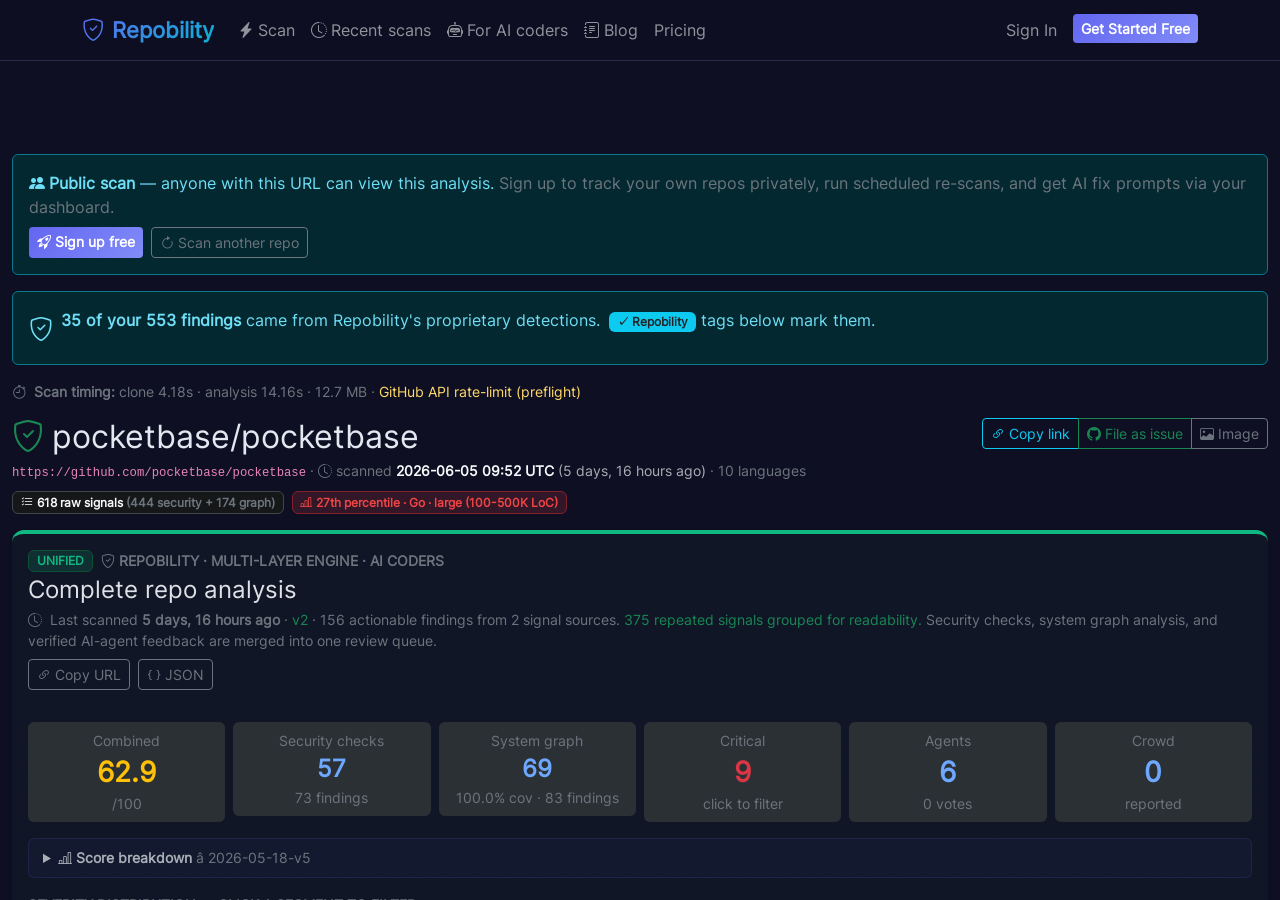Click the bar chart icon in Score breakdown
The width and height of the screenshot is (1280, 900).
(x=65, y=858)
